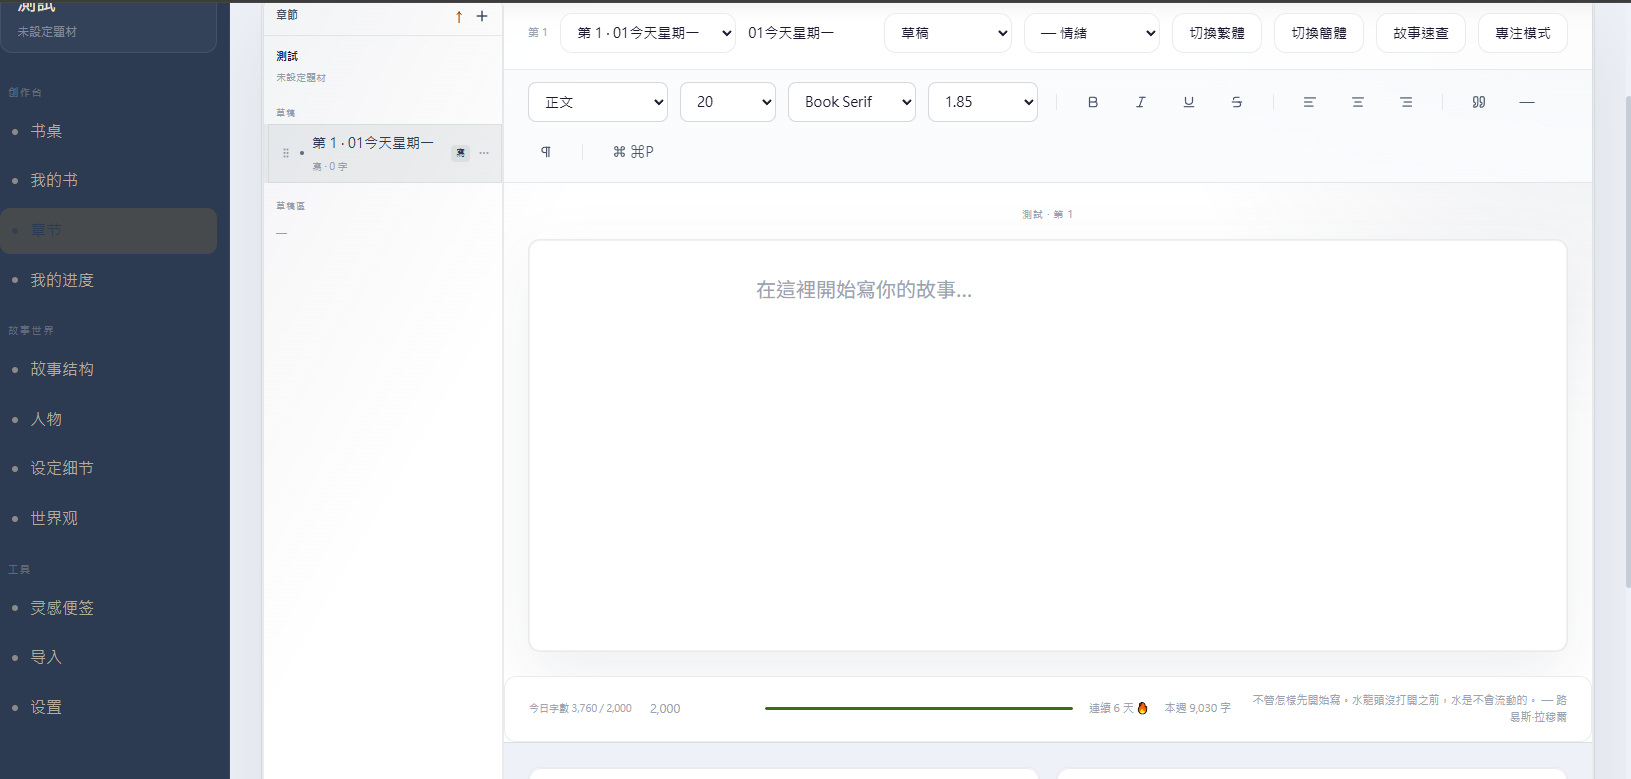Screen dimensions: 1631x779
Task: Apply italic formatting
Action: (x=1141, y=102)
